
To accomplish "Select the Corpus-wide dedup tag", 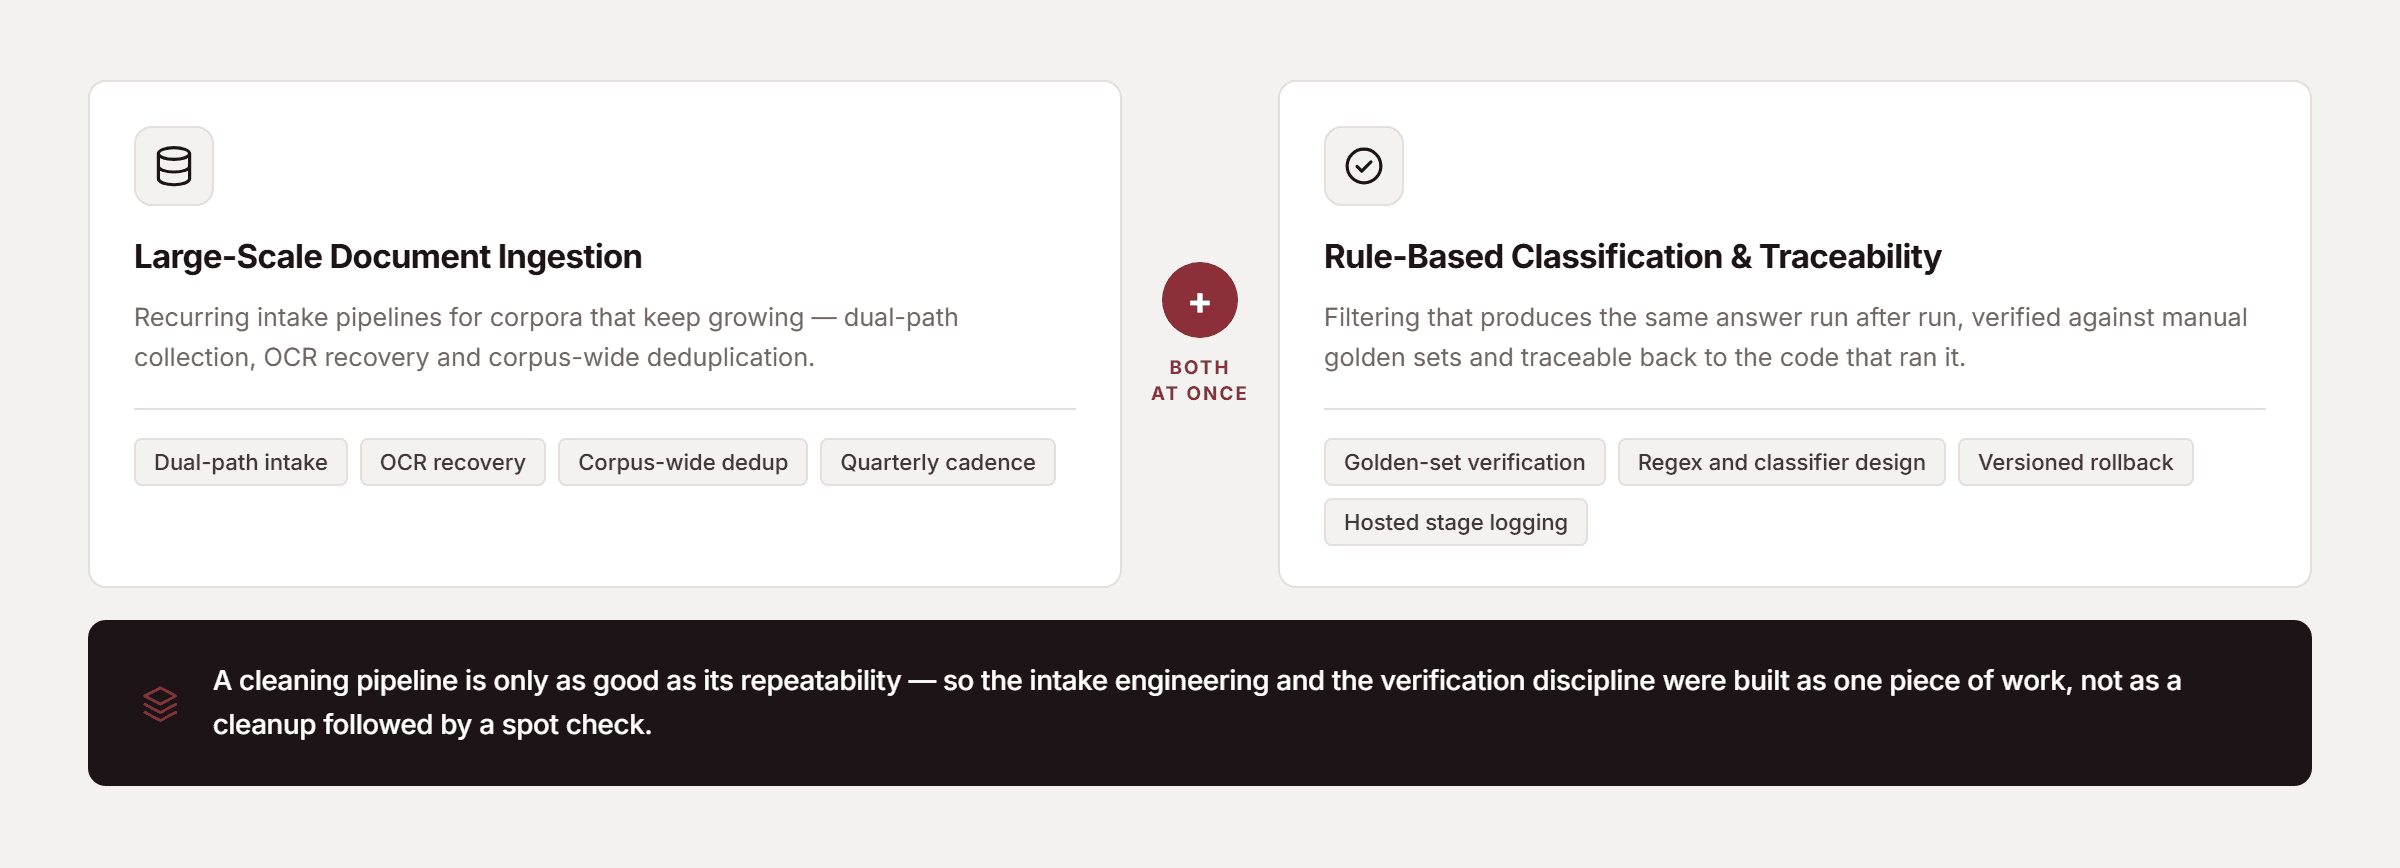I will point(683,462).
